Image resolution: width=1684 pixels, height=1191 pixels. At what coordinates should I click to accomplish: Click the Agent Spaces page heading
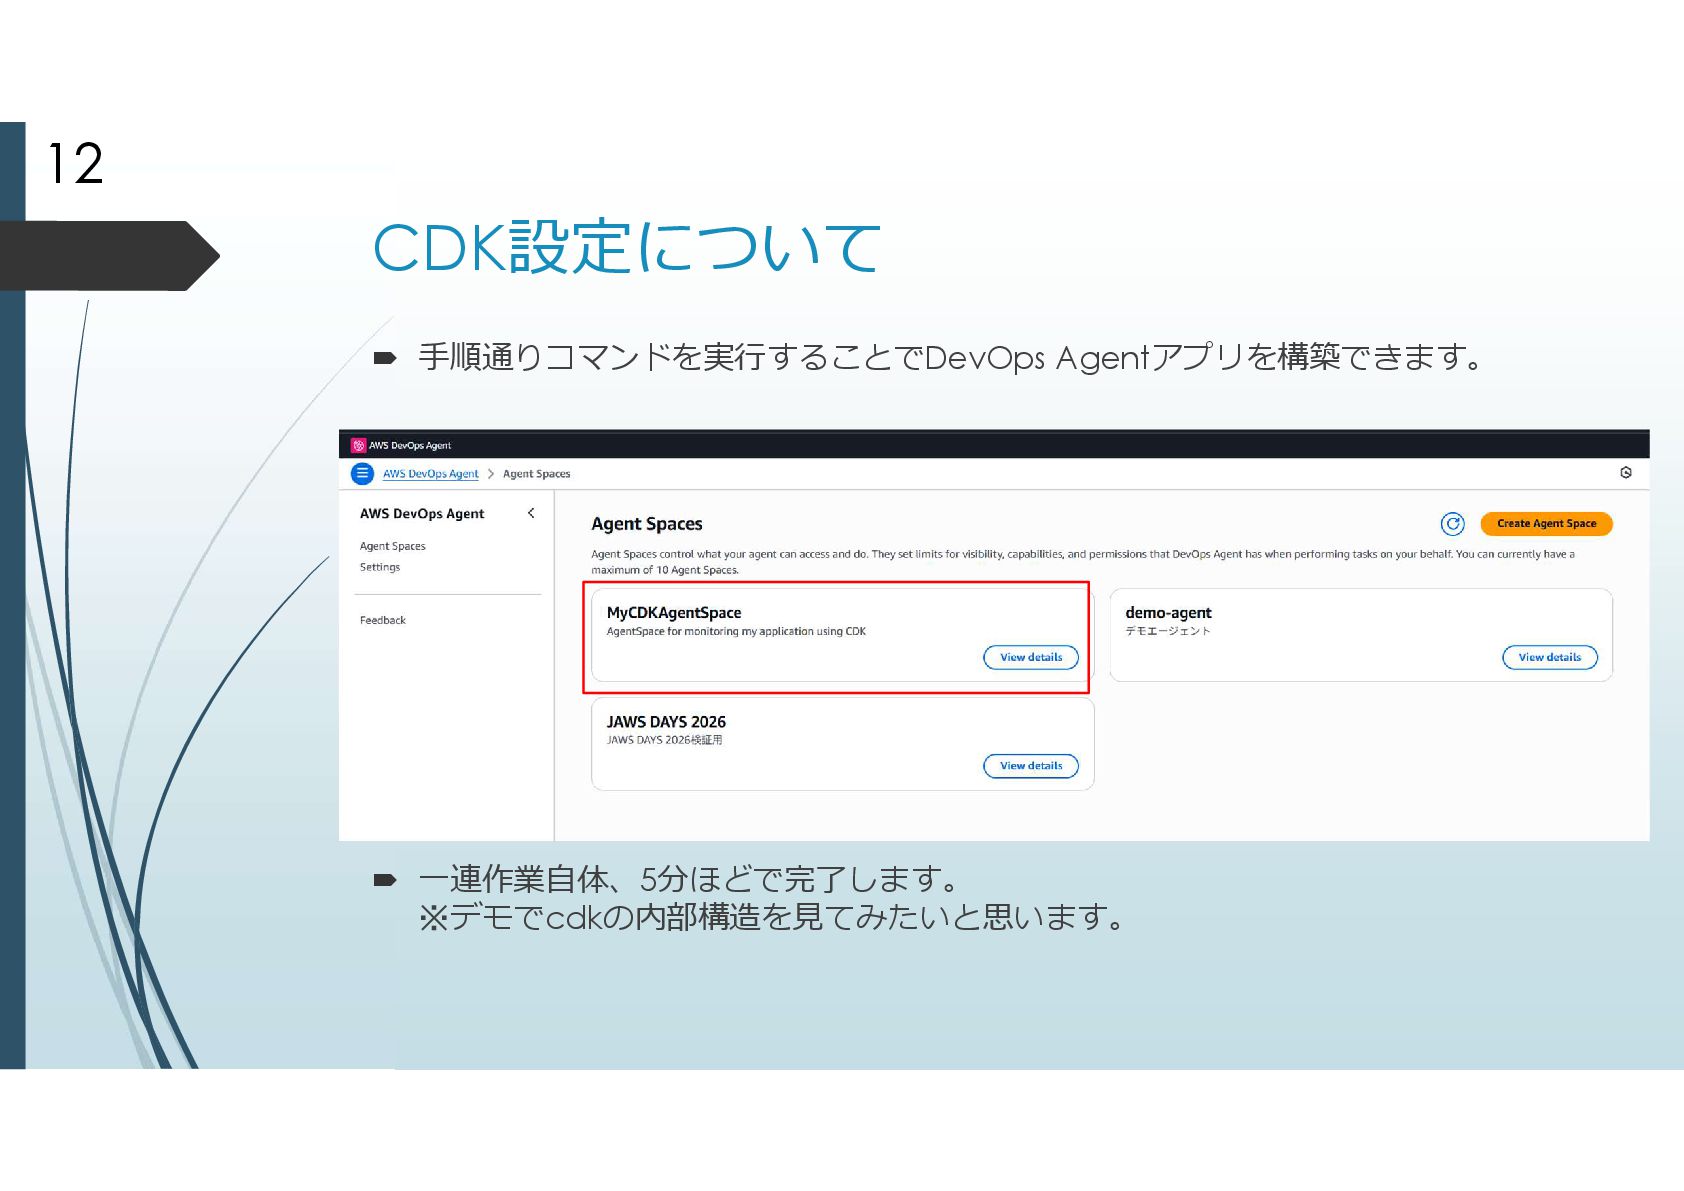[647, 524]
